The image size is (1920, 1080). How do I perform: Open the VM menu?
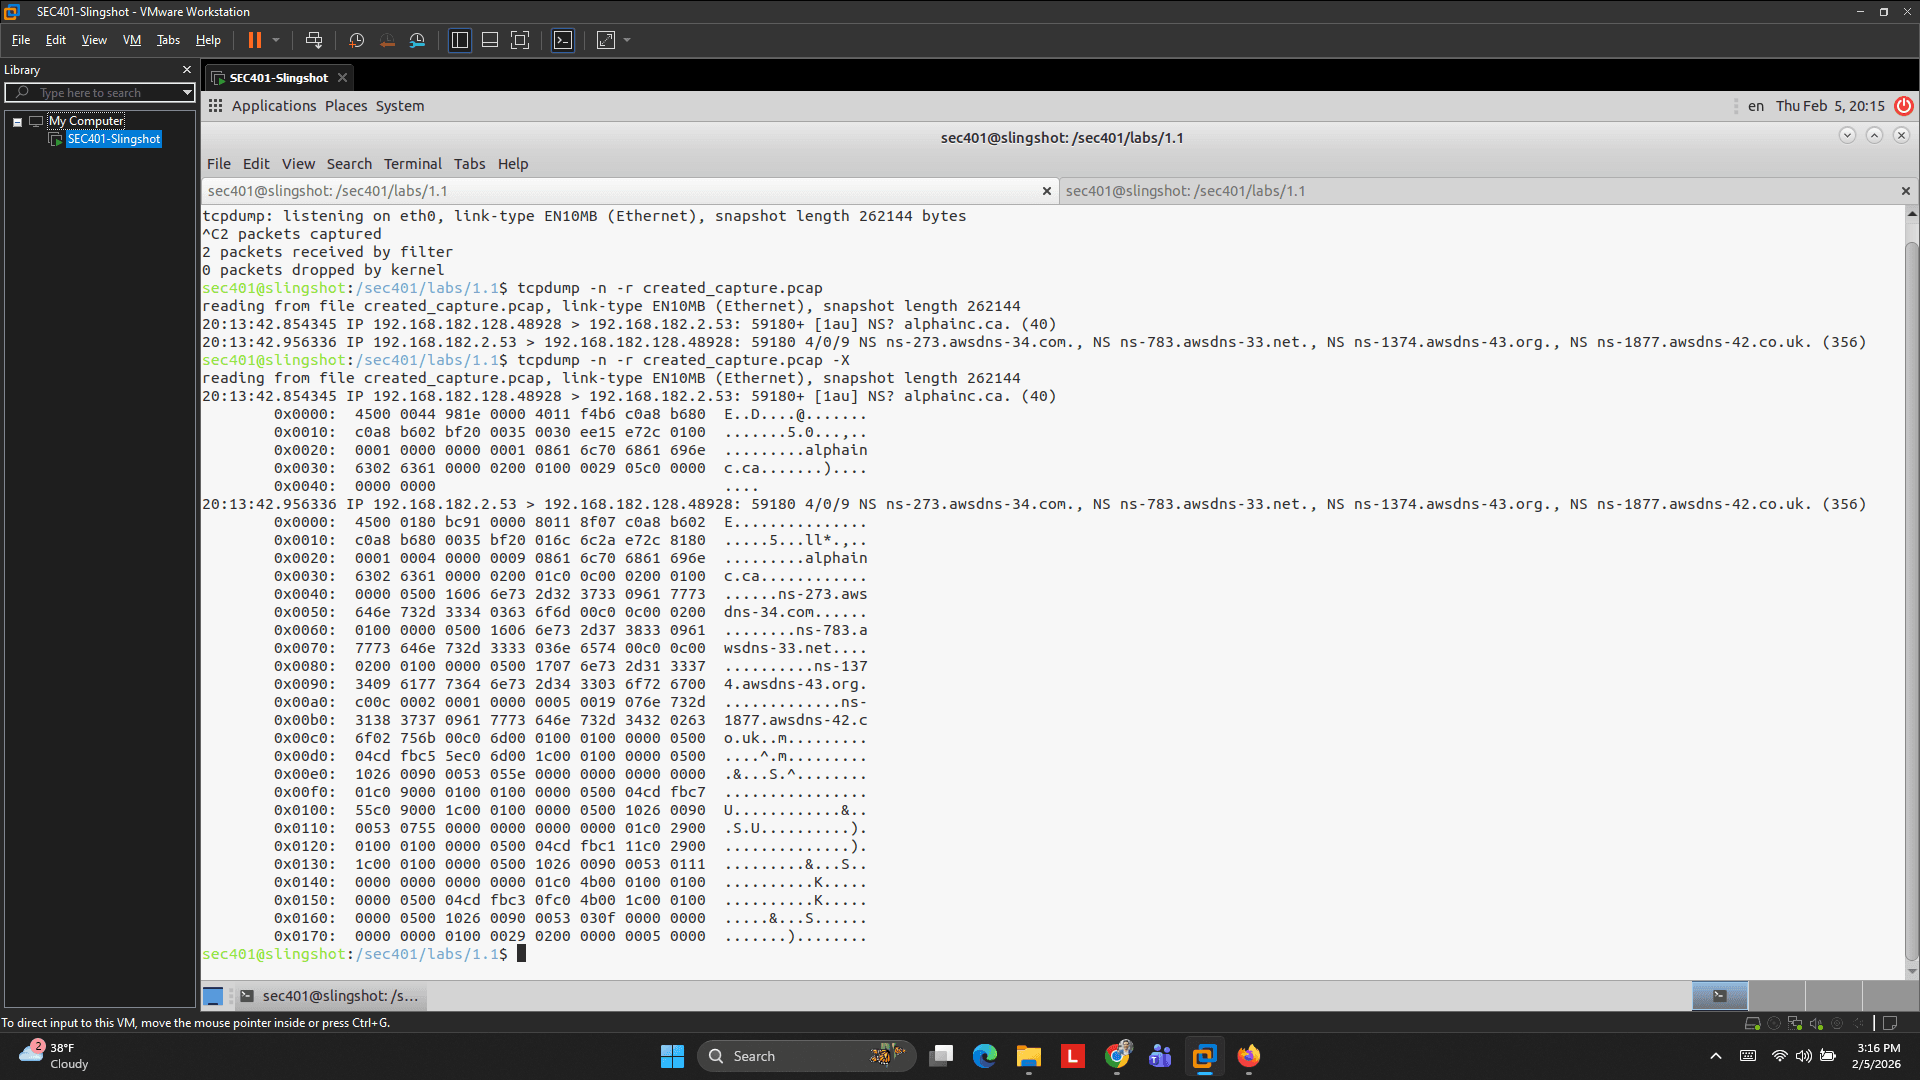[x=131, y=40]
